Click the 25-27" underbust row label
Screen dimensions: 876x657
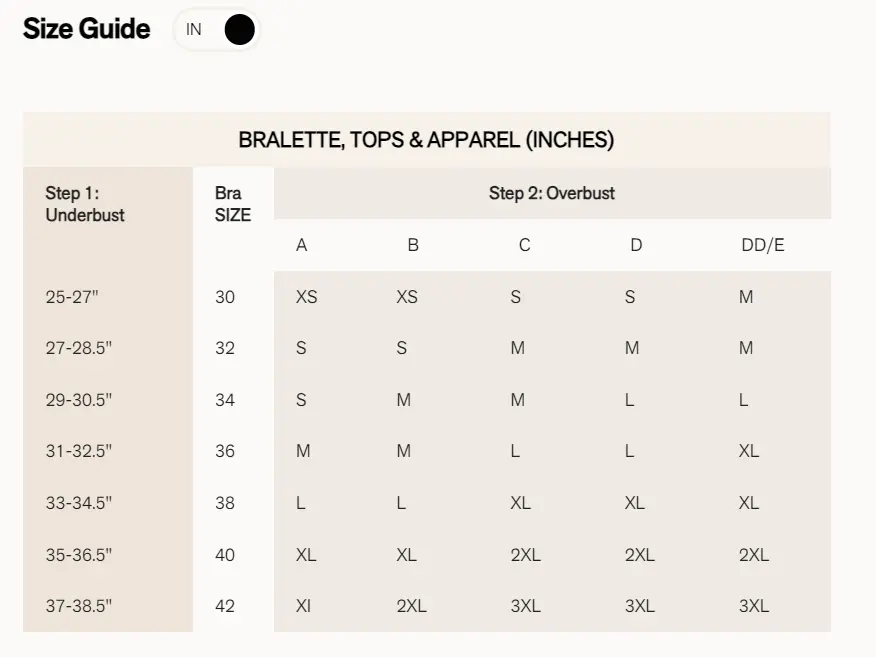(x=73, y=297)
